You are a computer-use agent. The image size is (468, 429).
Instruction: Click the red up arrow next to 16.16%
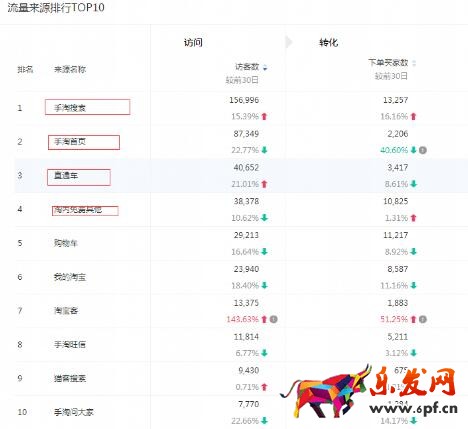click(x=414, y=116)
